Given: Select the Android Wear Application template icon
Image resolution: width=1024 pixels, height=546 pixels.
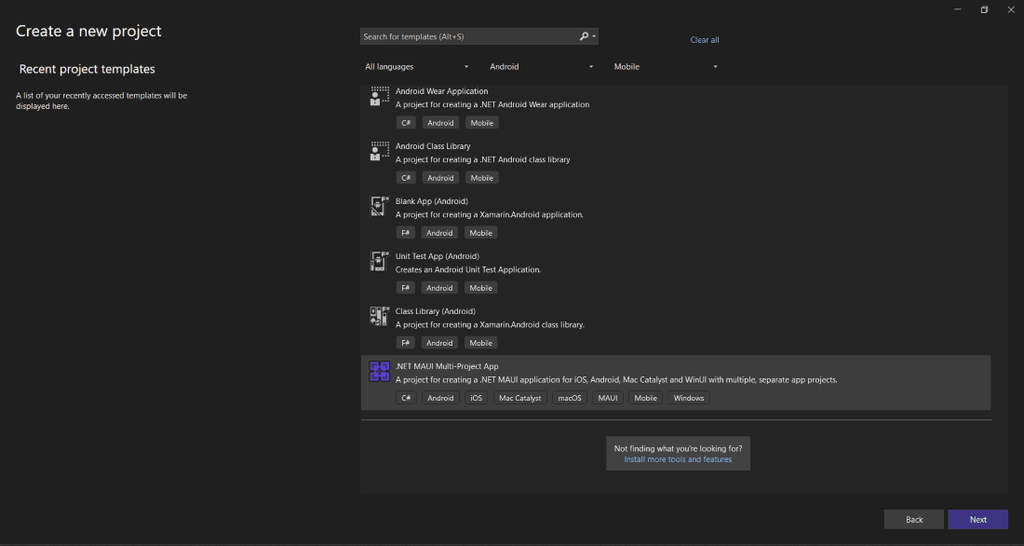Looking at the screenshot, I should [379, 96].
